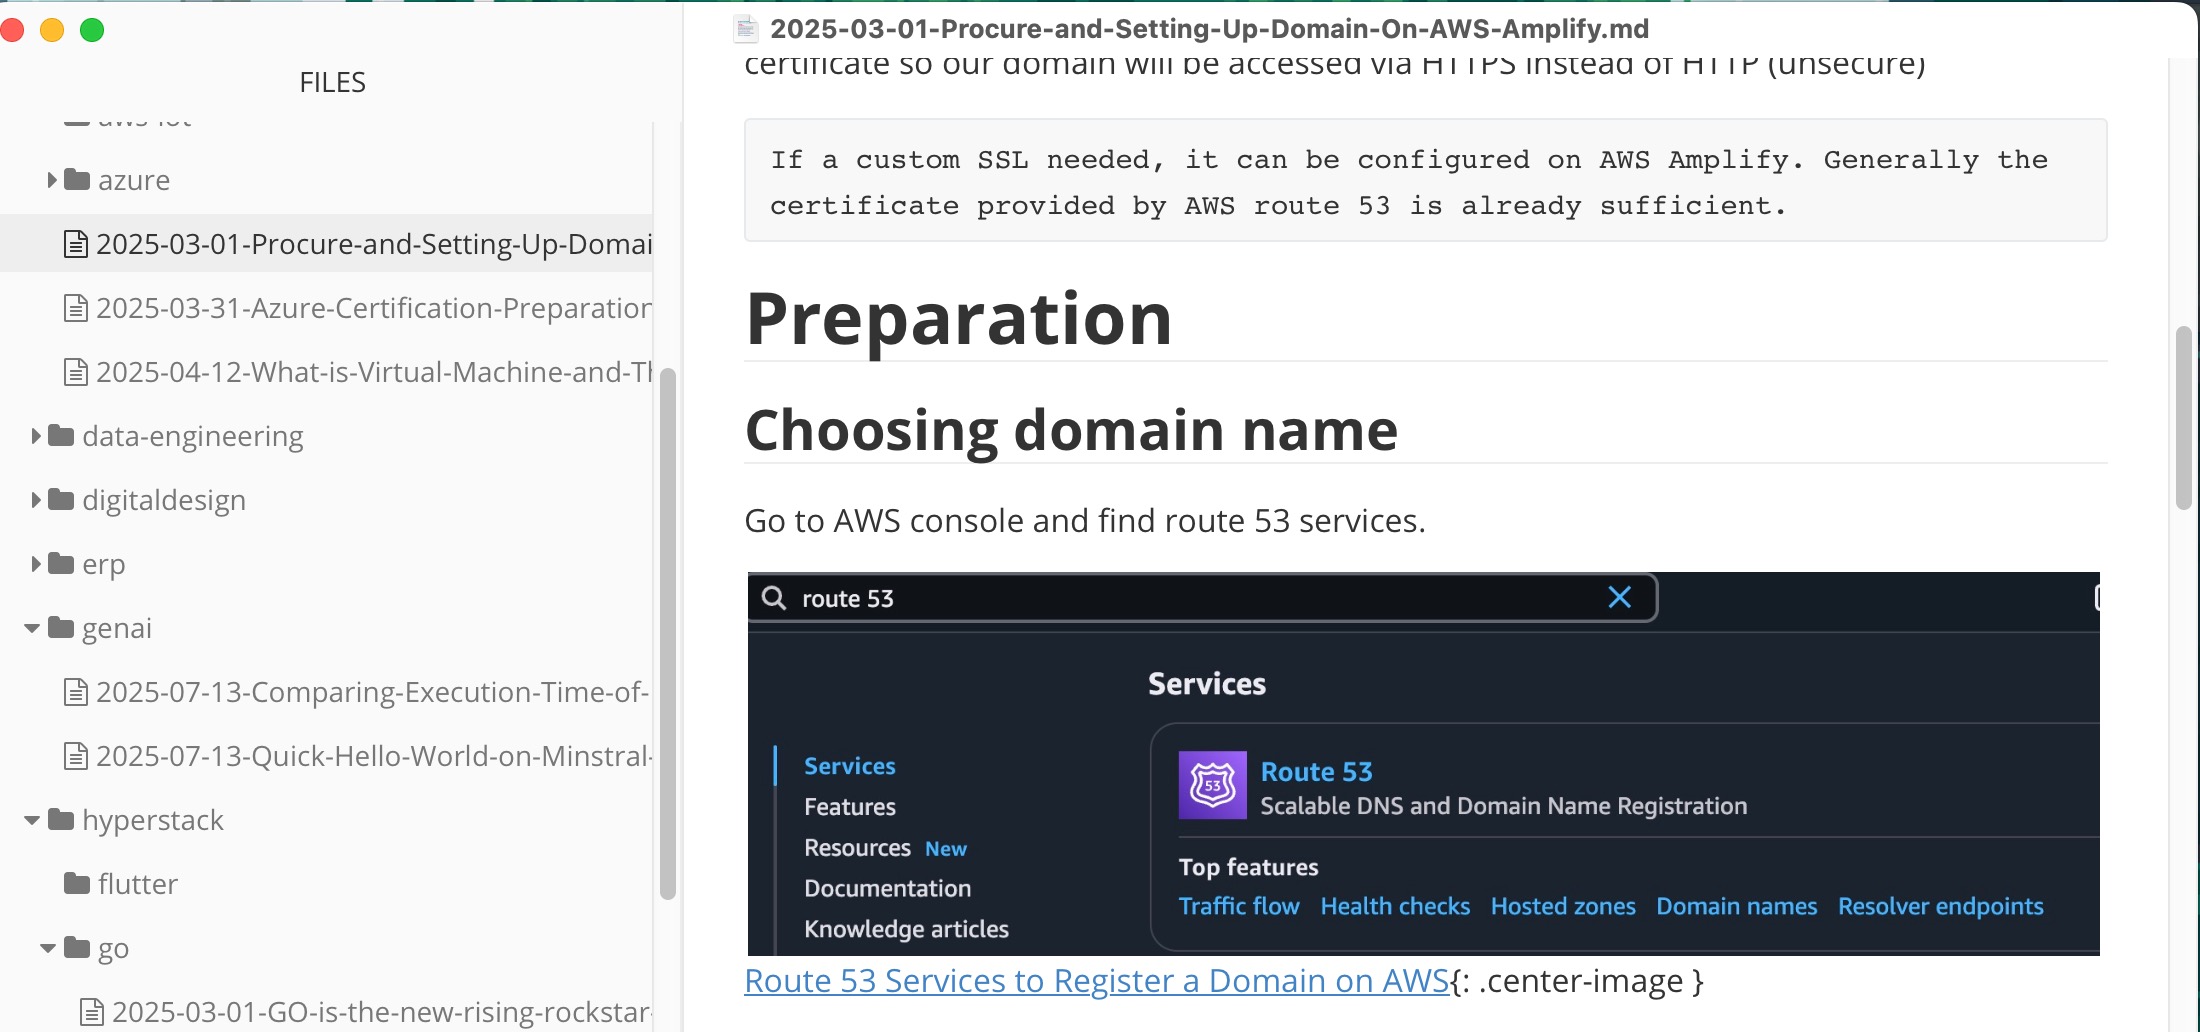Screen dimensions: 2200x1032
Task: Expand the digitaldesign folder
Action: [x=36, y=500]
